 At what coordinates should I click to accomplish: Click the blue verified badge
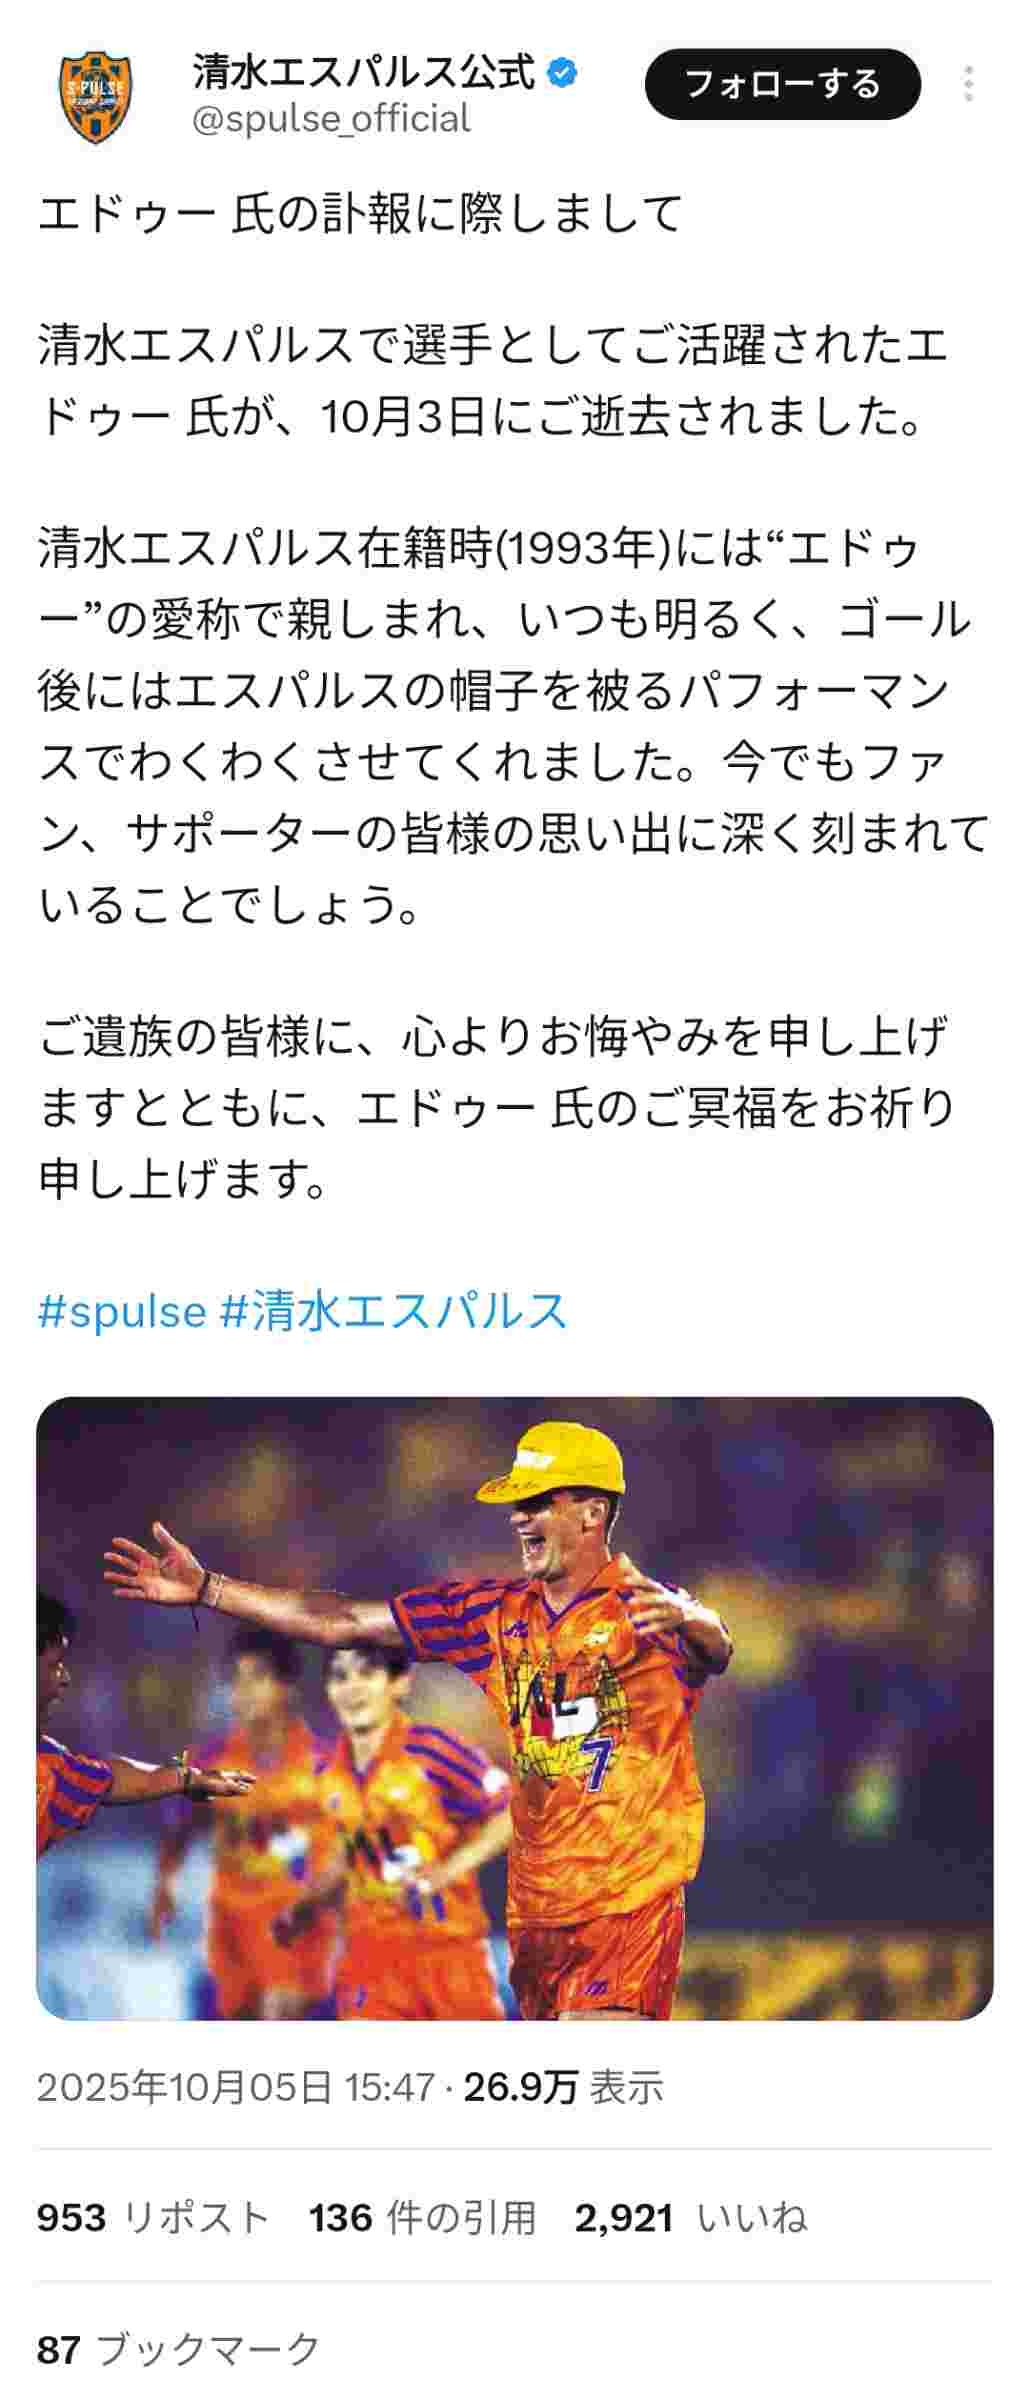click(x=563, y=73)
